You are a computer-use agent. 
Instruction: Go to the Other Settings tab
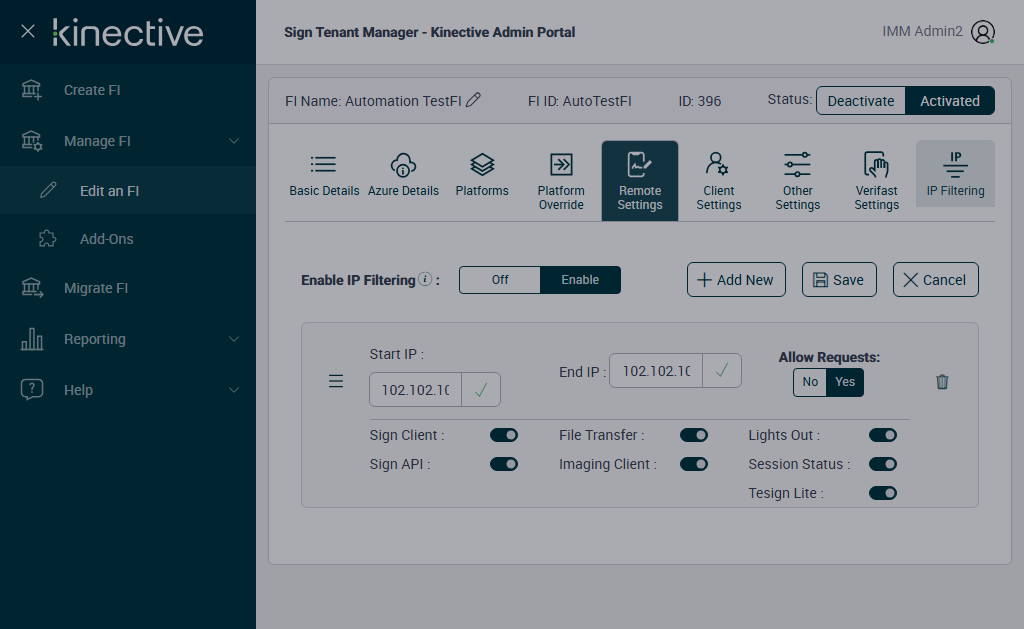[x=797, y=181]
